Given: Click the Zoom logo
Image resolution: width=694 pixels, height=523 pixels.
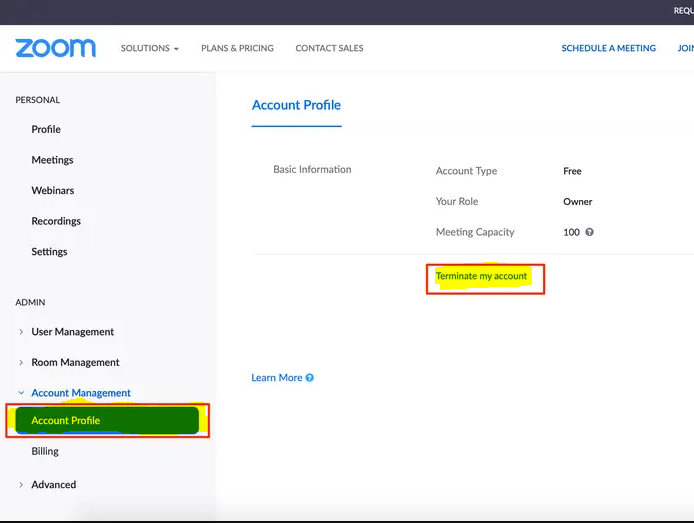Looking at the screenshot, I should 55,48.
